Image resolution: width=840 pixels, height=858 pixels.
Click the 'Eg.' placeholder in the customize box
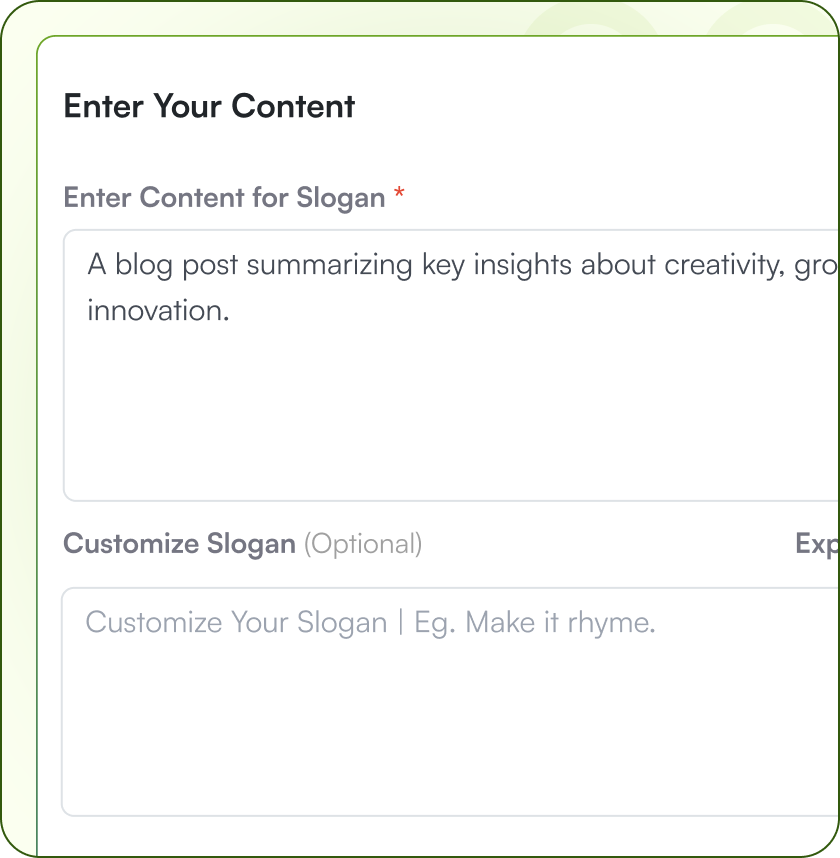point(434,624)
